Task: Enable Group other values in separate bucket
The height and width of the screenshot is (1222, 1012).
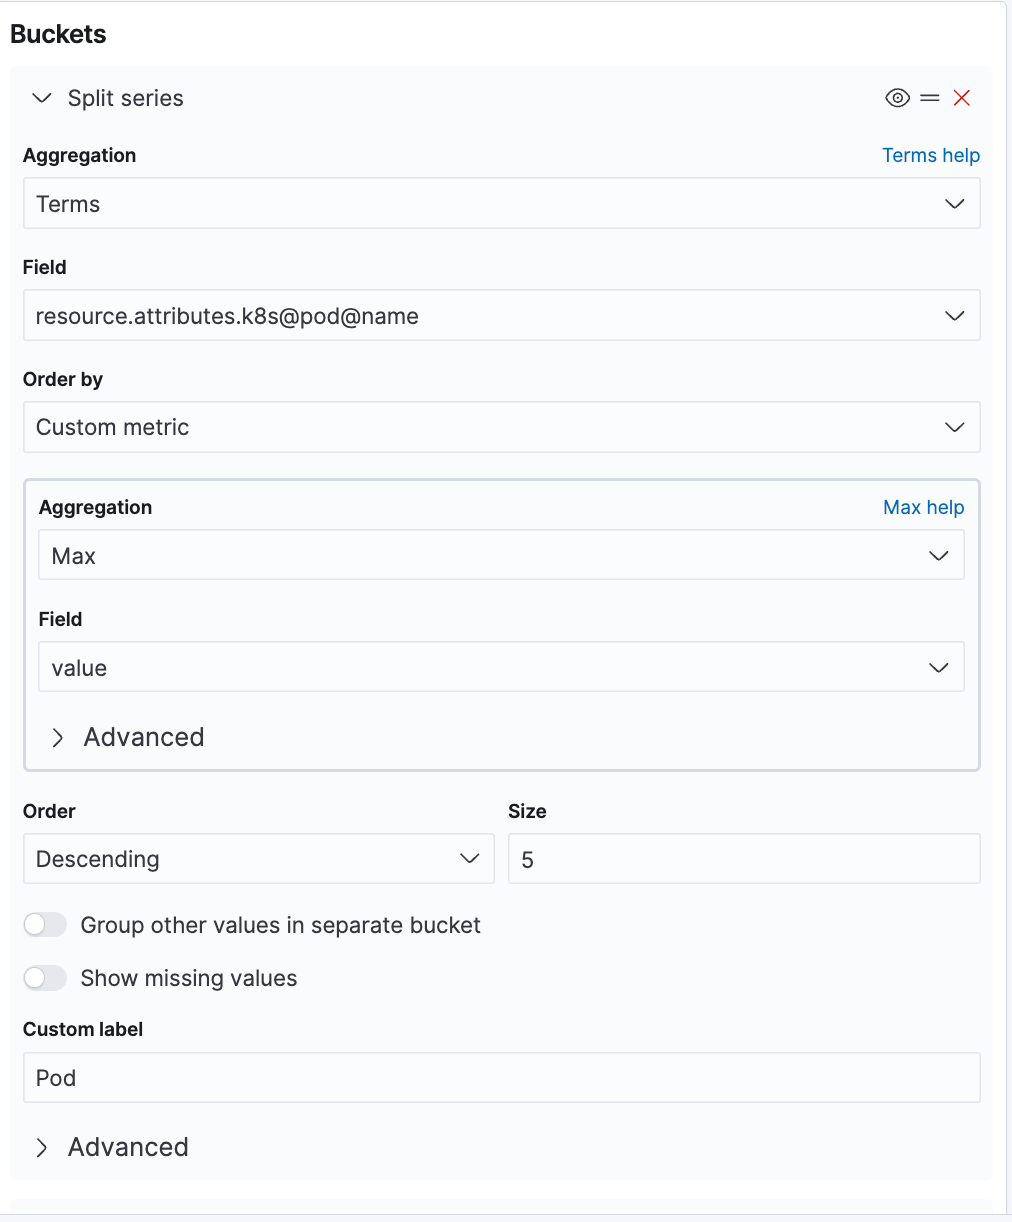Action: click(45, 924)
